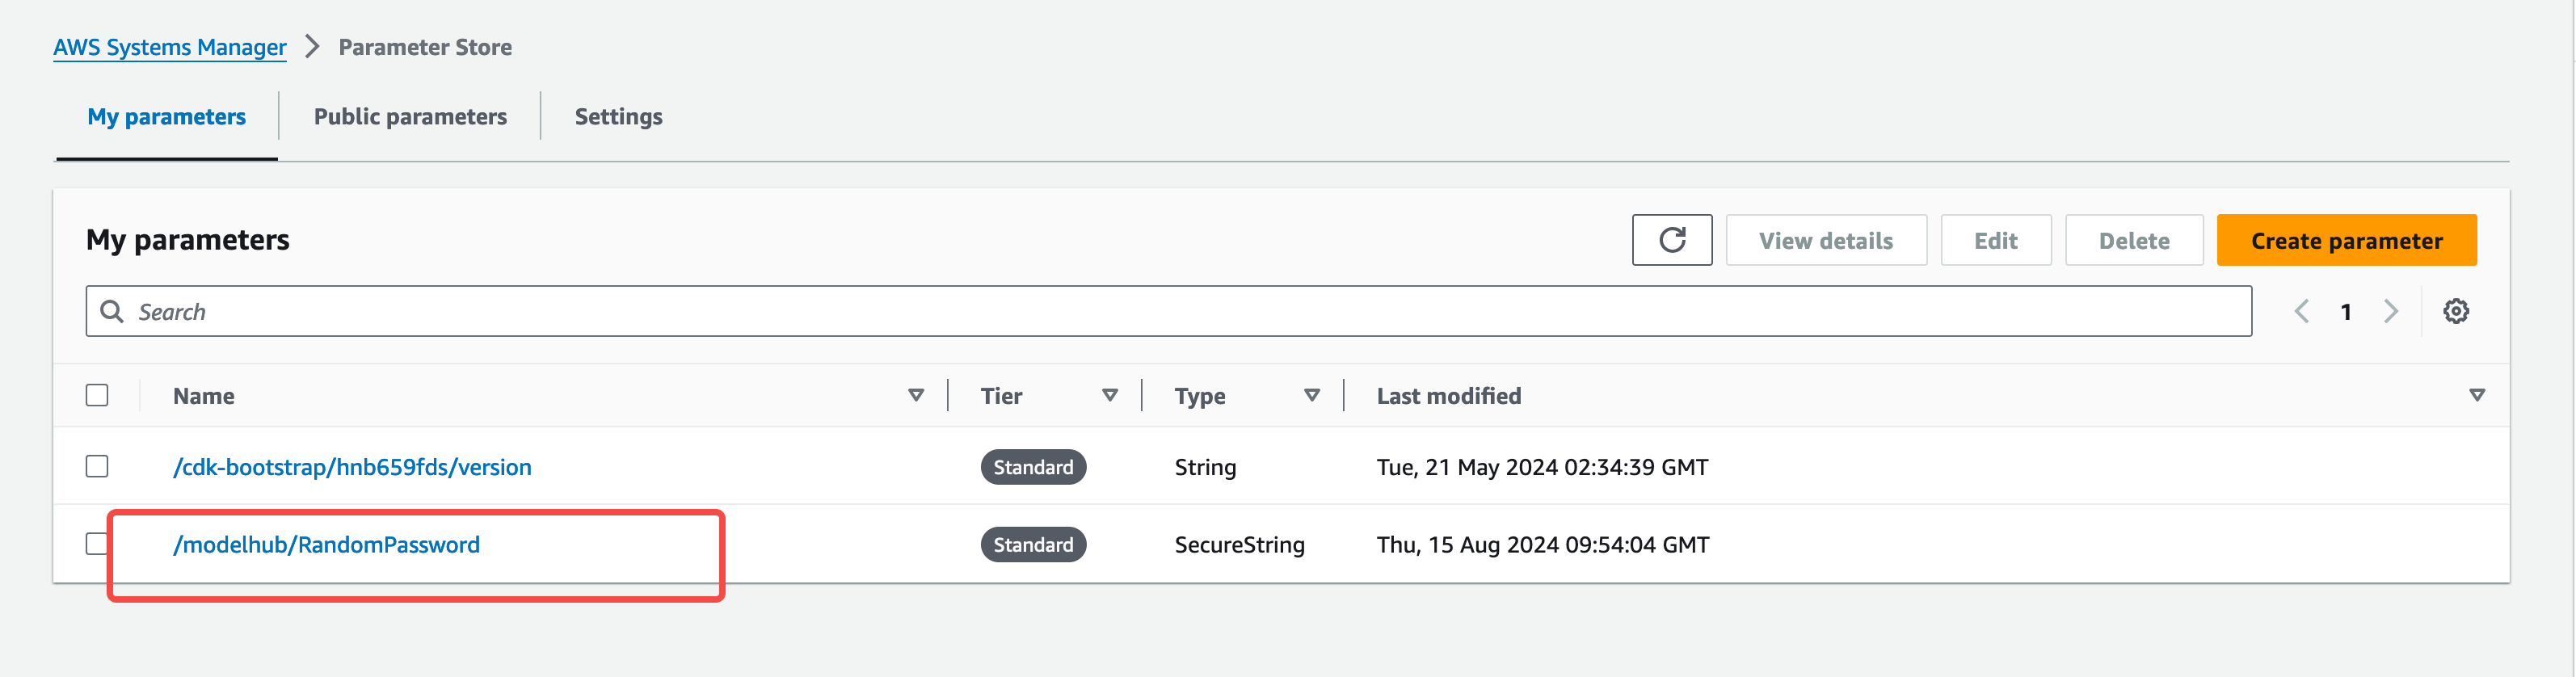Viewport: 2576px width, 677px height.
Task: Go to next page arrow
Action: pyautogui.click(x=2391, y=311)
